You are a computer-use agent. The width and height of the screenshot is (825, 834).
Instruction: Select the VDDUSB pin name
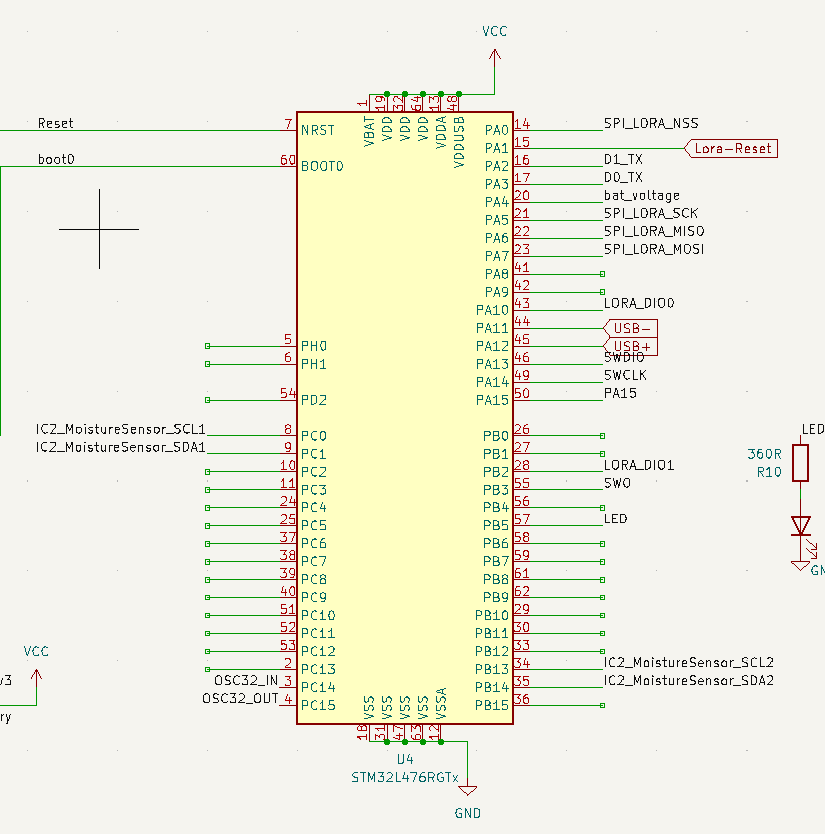coord(459,143)
